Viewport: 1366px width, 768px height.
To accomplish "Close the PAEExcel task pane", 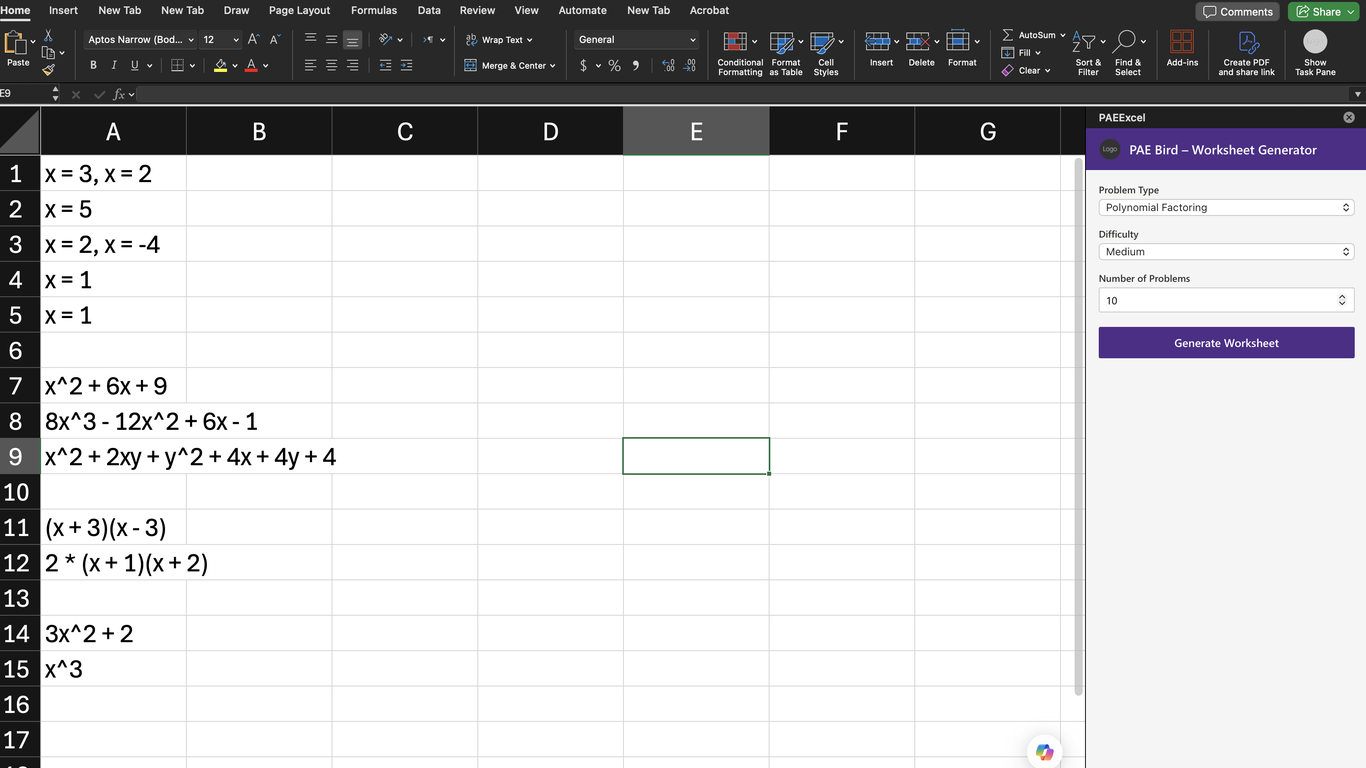I will pos(1349,117).
